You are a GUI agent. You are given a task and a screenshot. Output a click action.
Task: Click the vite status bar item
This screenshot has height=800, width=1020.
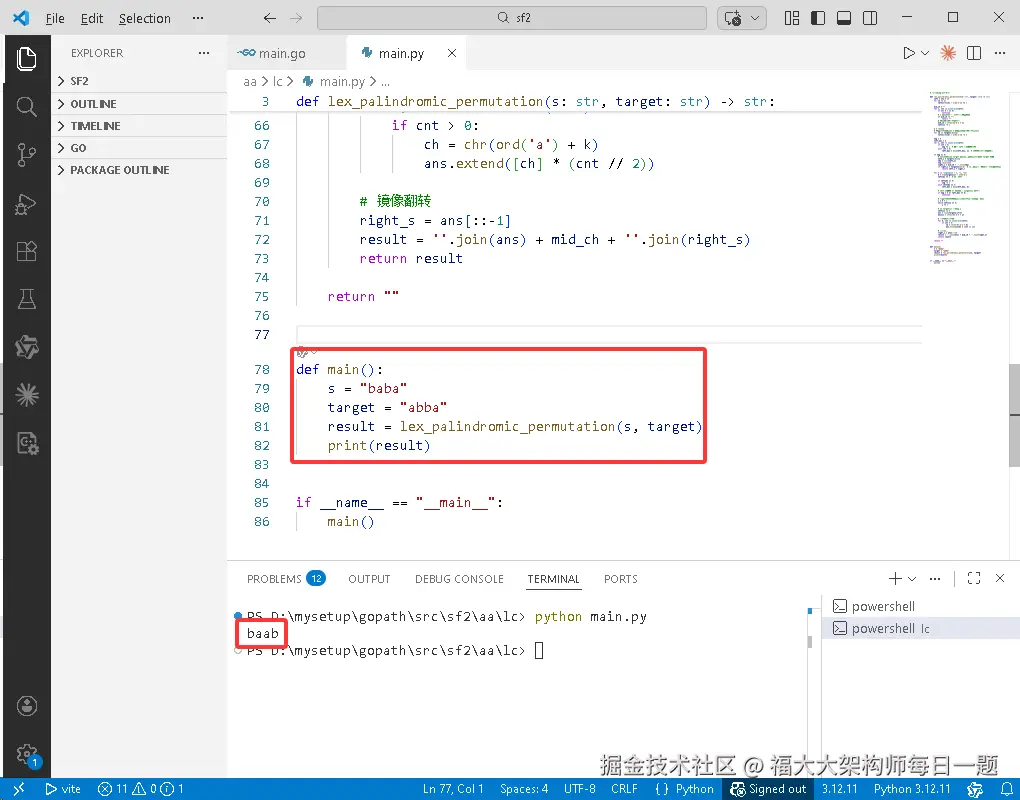coord(63,789)
